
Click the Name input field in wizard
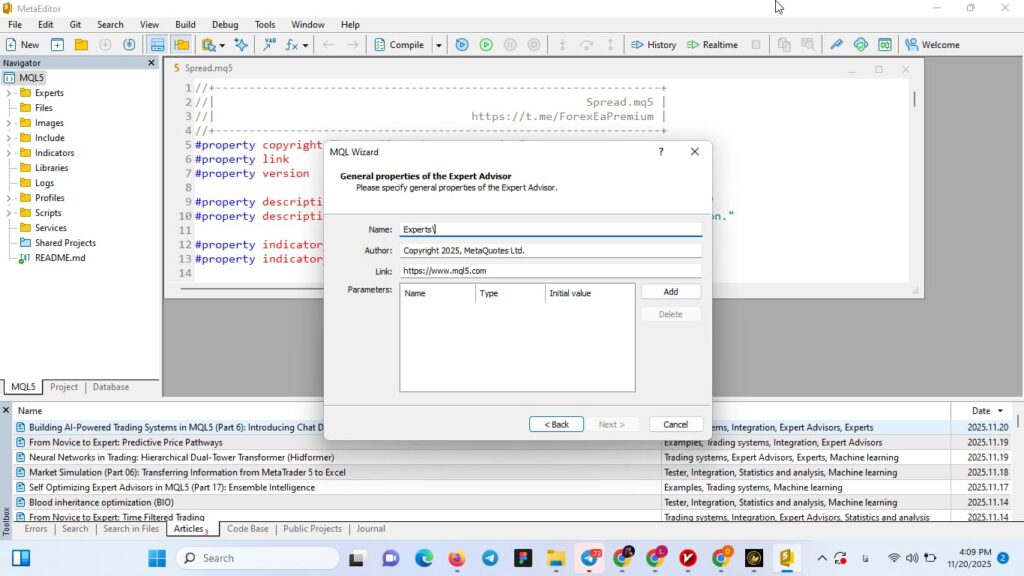click(550, 230)
